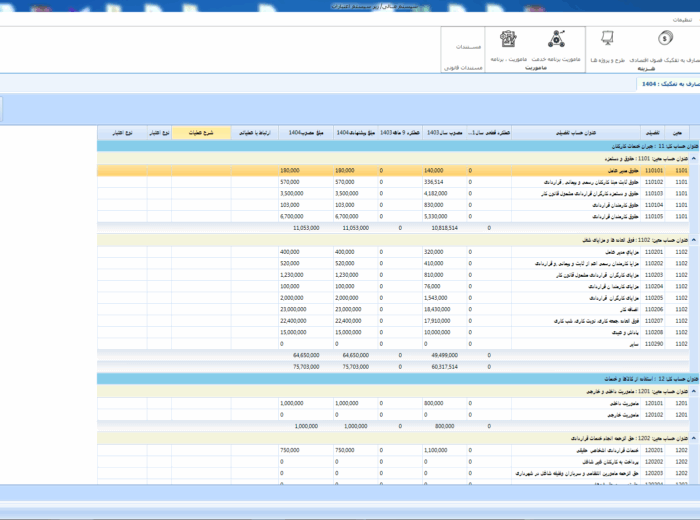Collapse the معین 1201 ماموریت داخلی و خارجی group
The height and width of the screenshot is (520, 700).
point(694,391)
